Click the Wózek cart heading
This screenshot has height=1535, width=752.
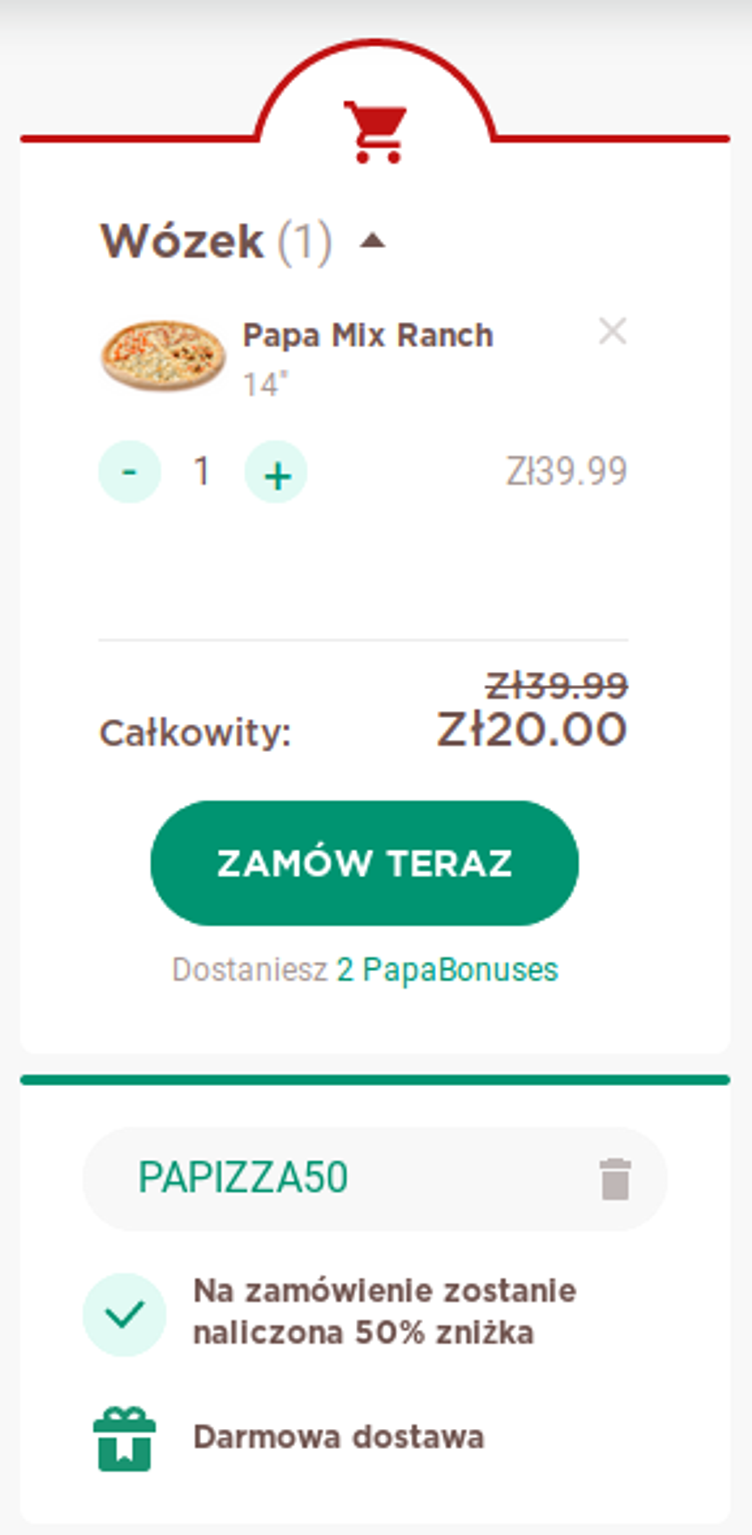click(x=182, y=241)
